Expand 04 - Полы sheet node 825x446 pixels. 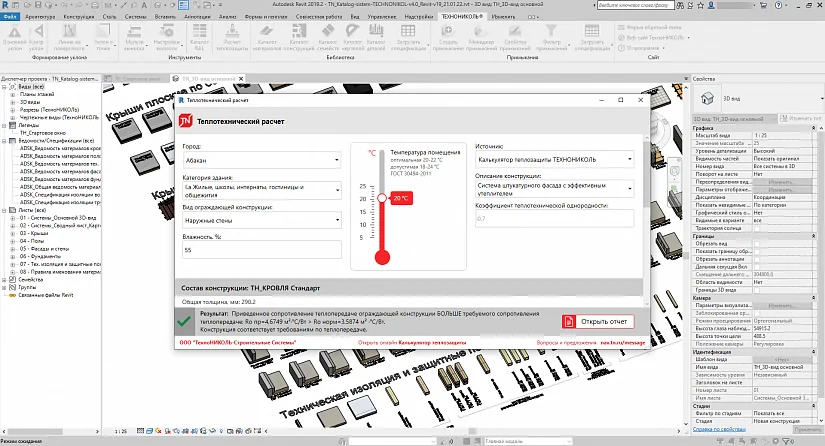pos(13,241)
